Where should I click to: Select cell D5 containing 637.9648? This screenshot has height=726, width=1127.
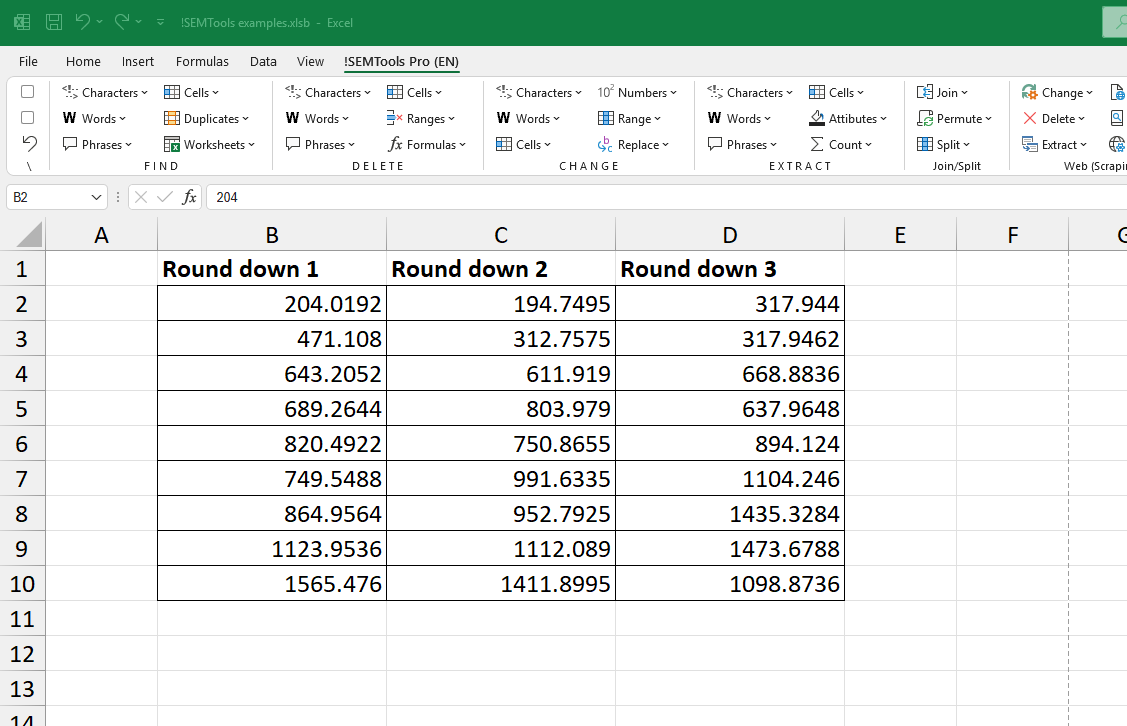coord(729,408)
